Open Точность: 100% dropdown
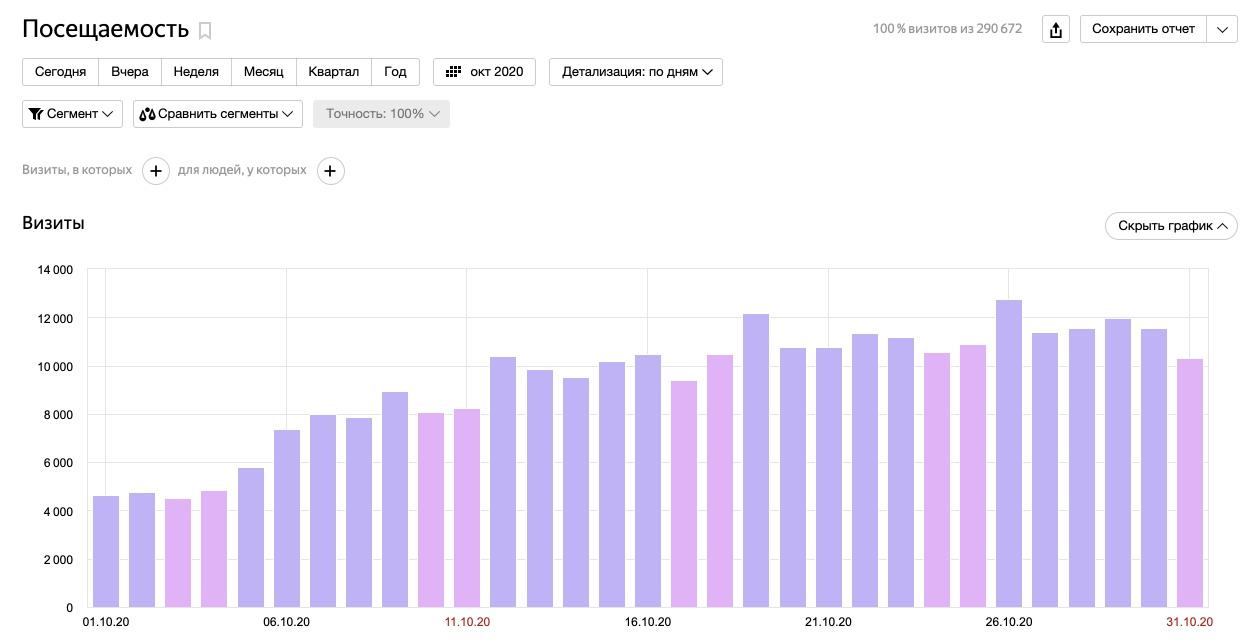This screenshot has height=642, width=1246. [x=381, y=114]
